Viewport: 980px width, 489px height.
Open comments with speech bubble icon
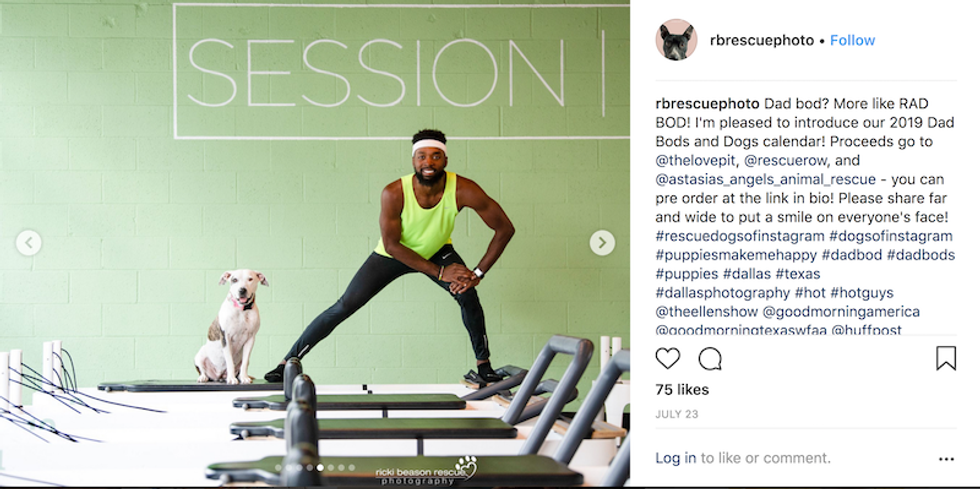click(x=710, y=358)
